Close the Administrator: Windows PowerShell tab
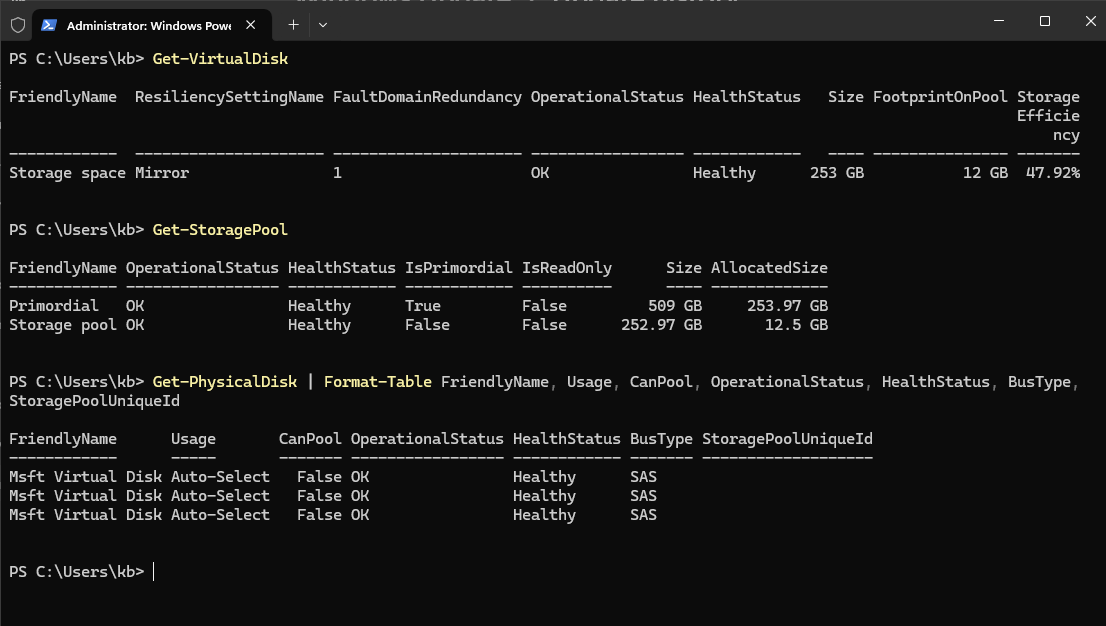Viewport: 1106px width, 626px height. [x=252, y=24]
